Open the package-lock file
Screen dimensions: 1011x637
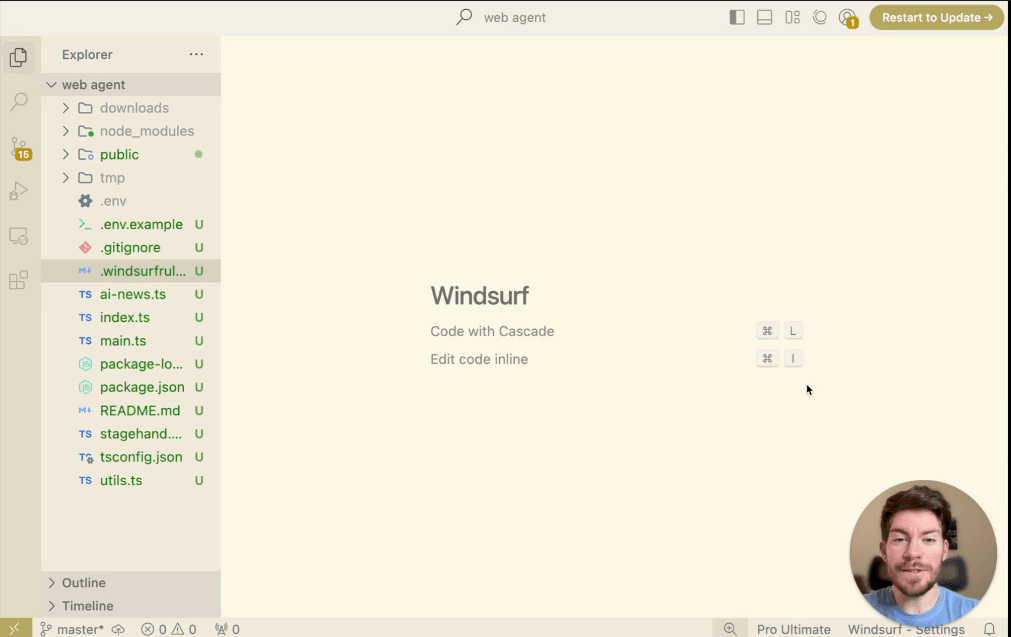click(x=131, y=364)
